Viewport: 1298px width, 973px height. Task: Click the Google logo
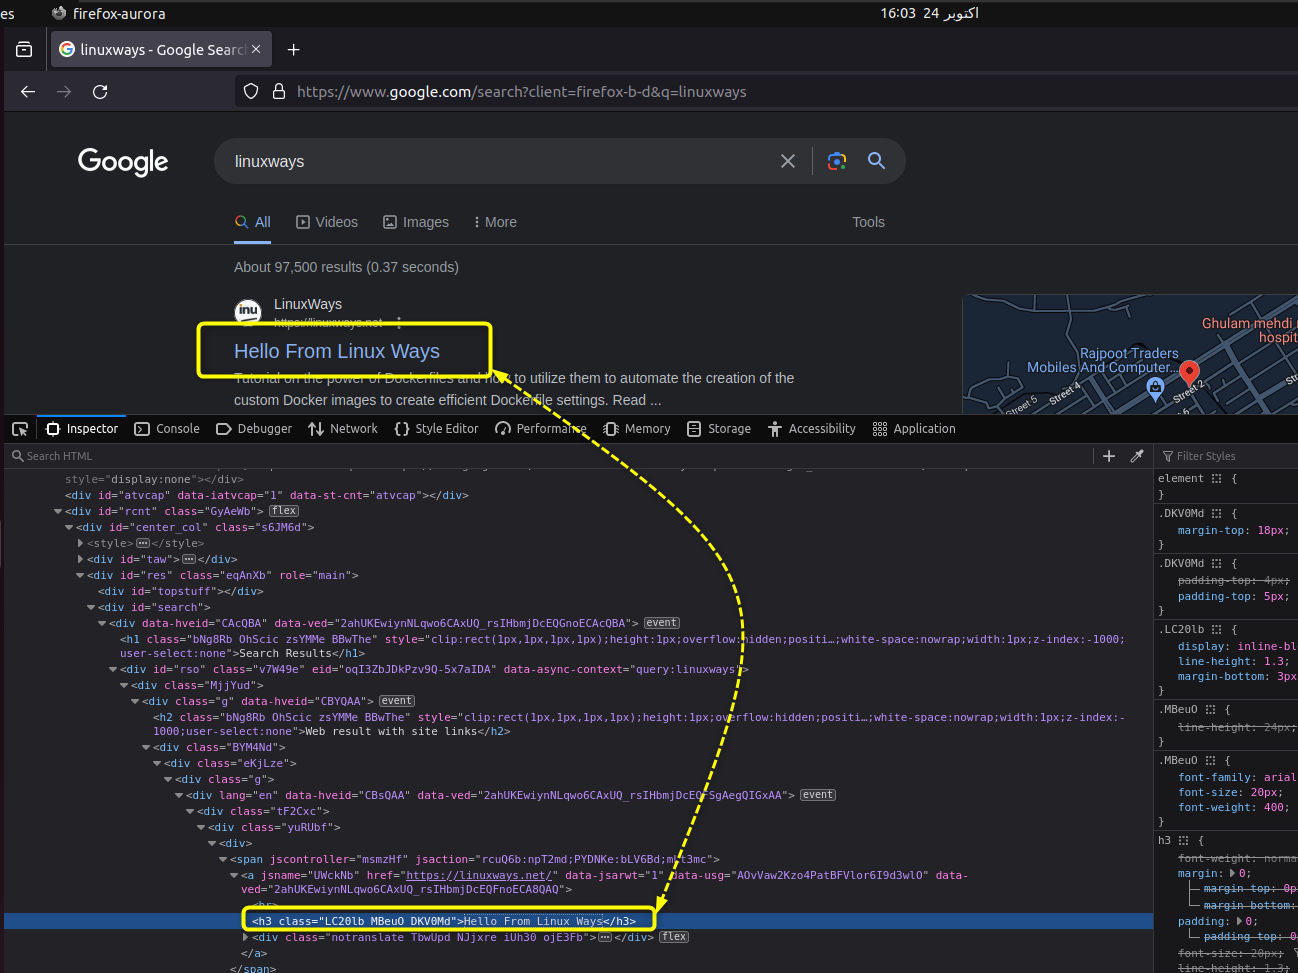[x=123, y=161]
